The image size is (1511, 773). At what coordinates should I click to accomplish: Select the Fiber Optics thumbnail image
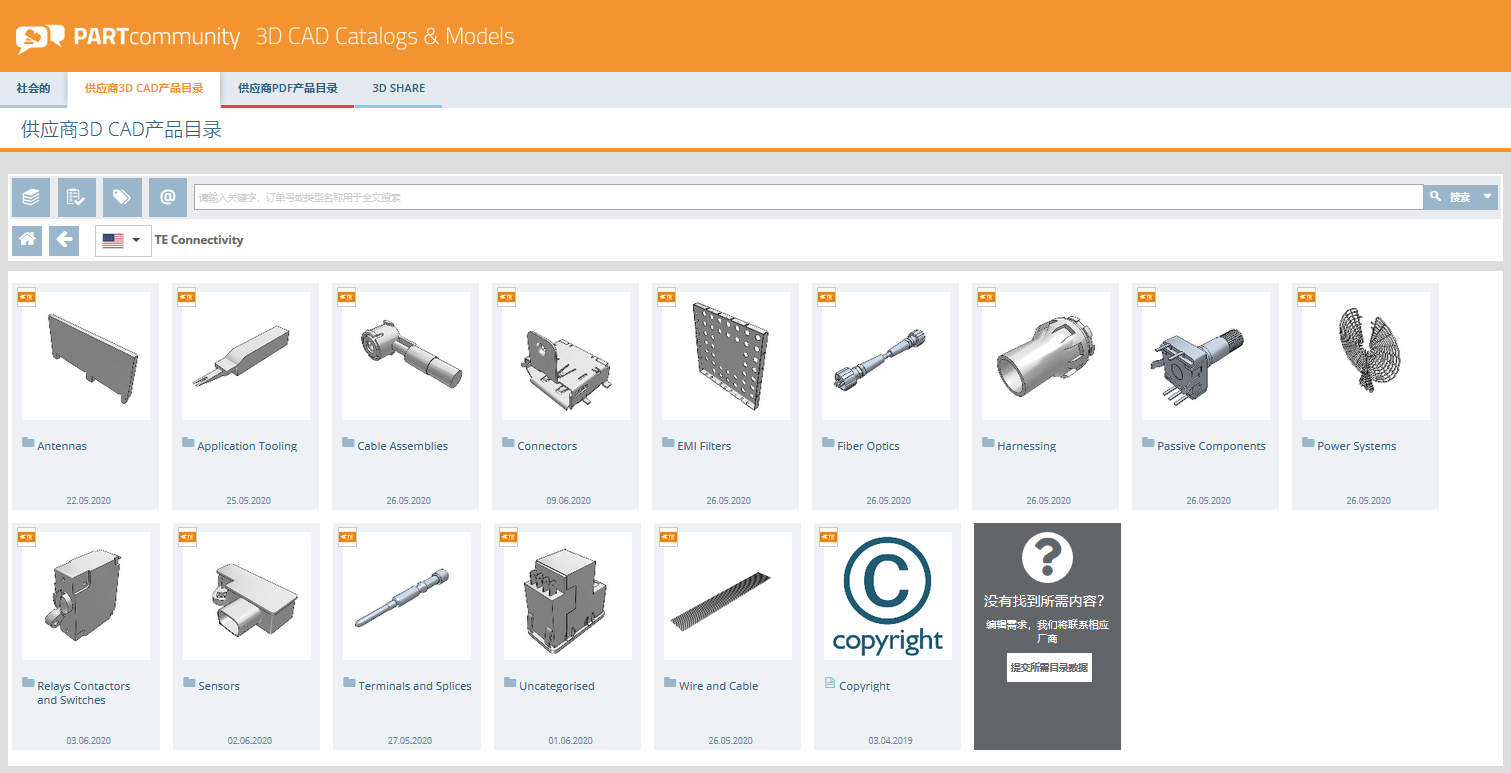(886, 356)
